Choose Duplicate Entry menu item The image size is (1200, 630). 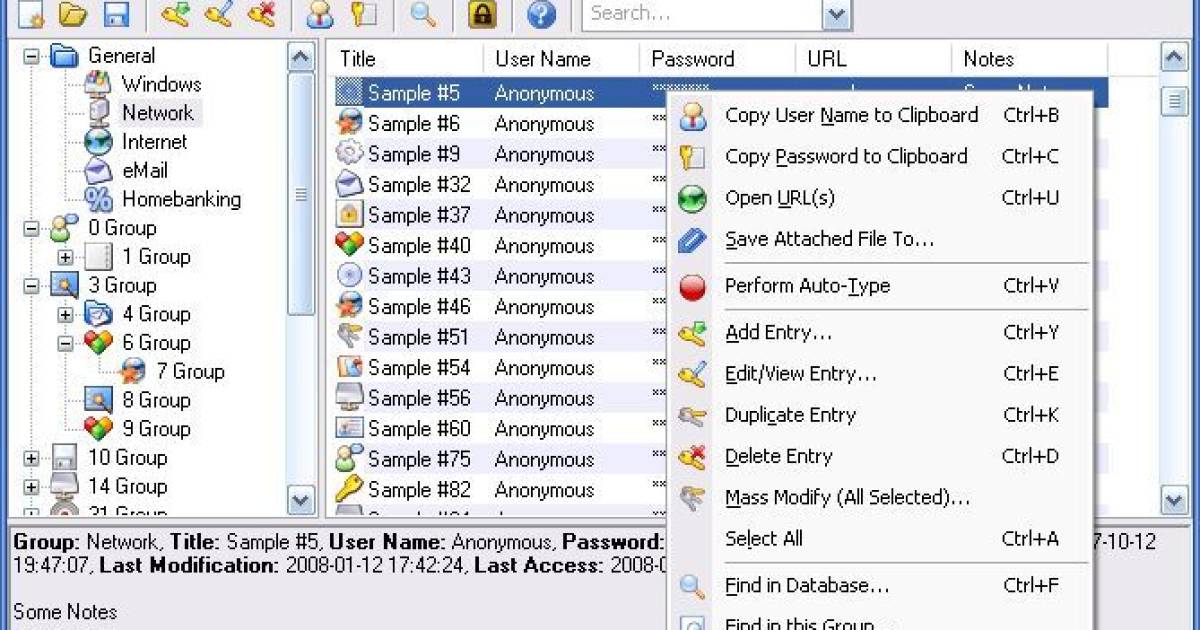point(880,415)
